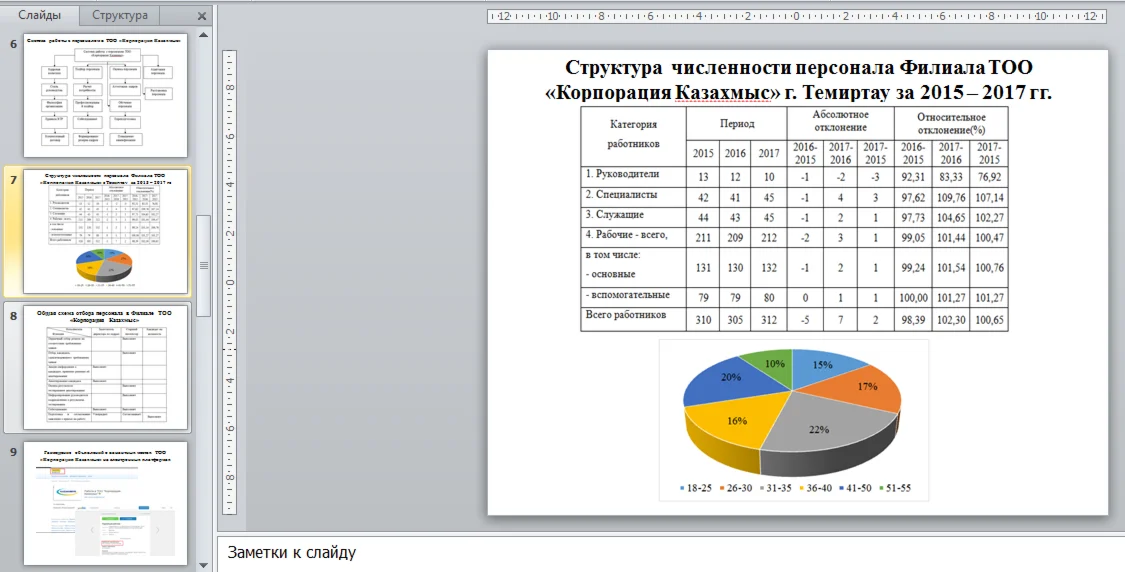Click the slide title Структура численности персонала
This screenshot has width=1125, height=572.
798,80
